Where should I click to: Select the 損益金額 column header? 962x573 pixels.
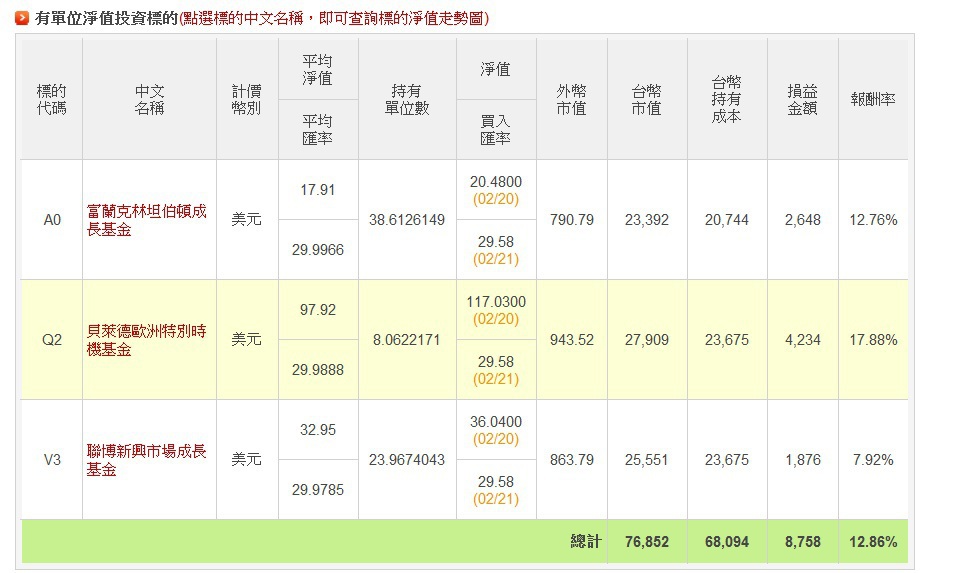(802, 99)
